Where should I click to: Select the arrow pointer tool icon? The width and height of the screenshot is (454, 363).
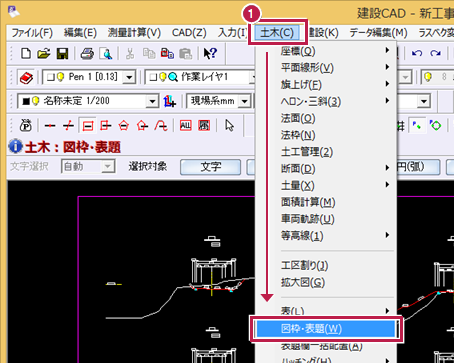point(230,126)
